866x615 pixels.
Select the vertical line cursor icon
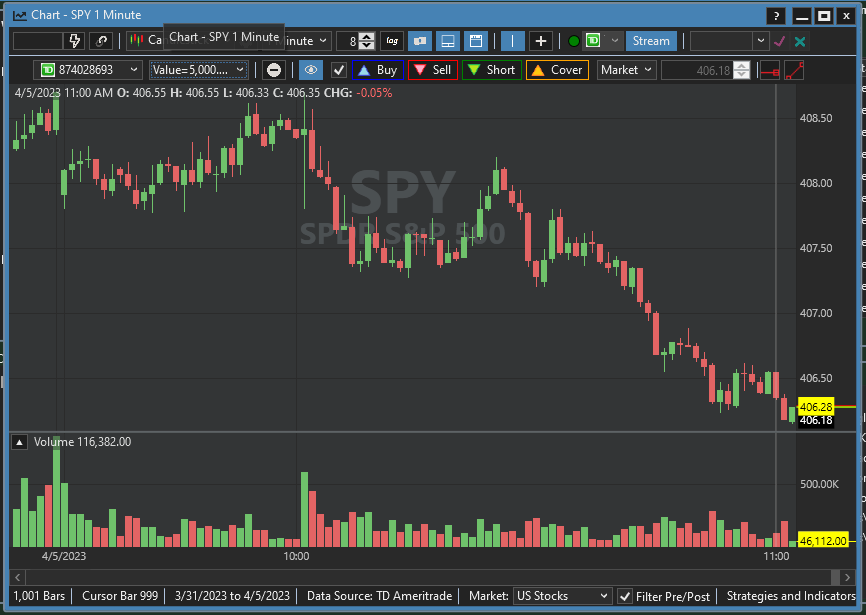coord(512,41)
